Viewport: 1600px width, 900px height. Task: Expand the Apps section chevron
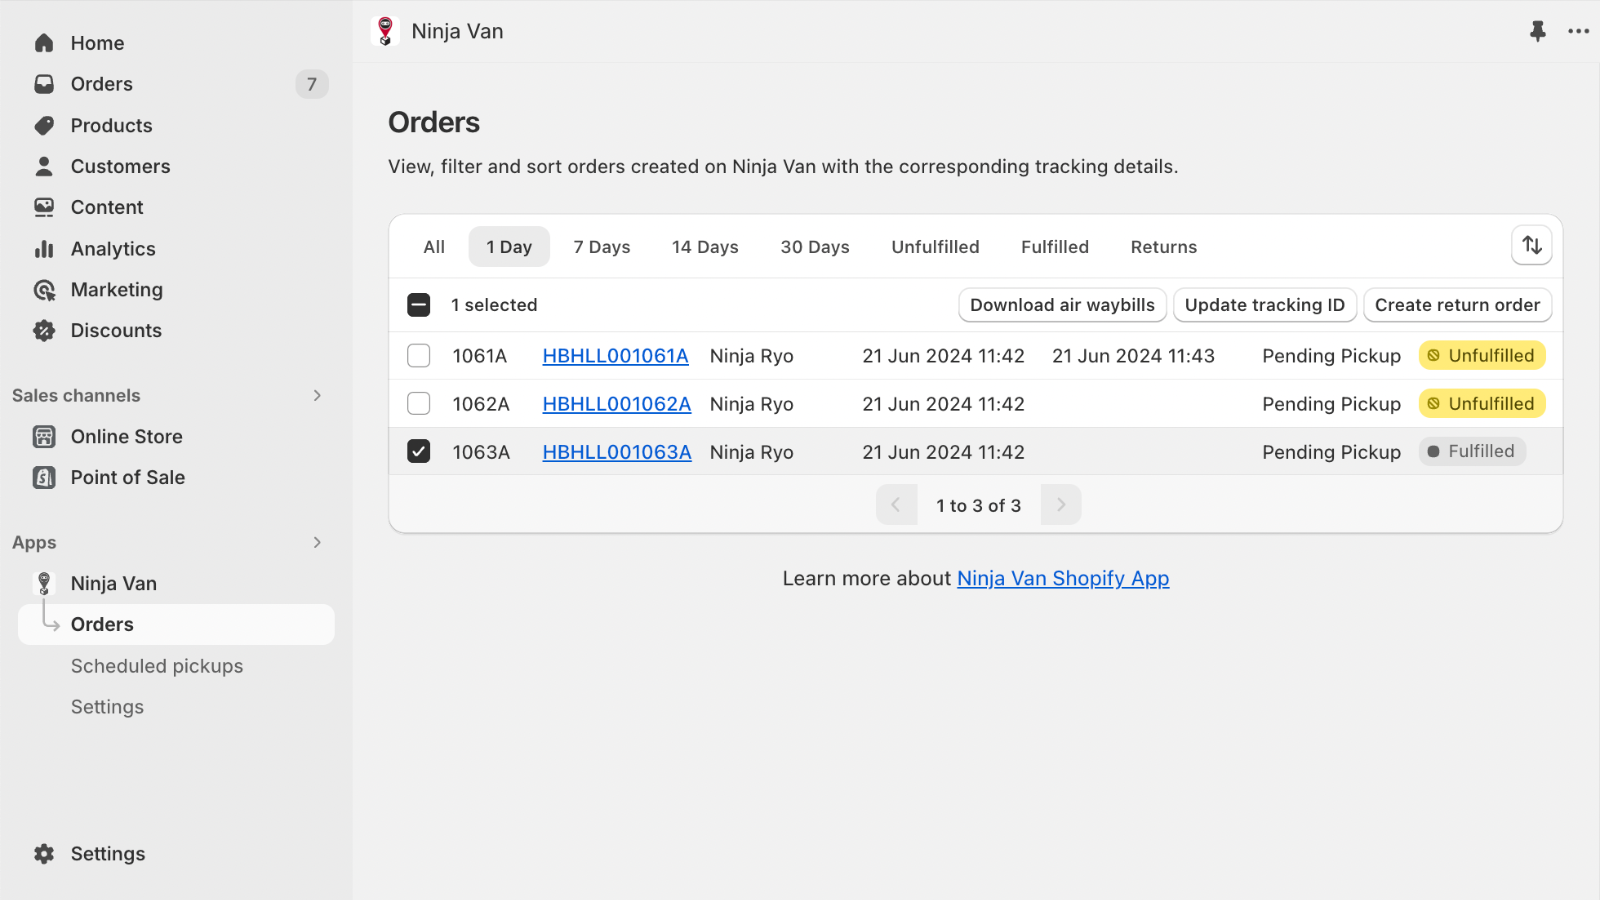point(317,543)
